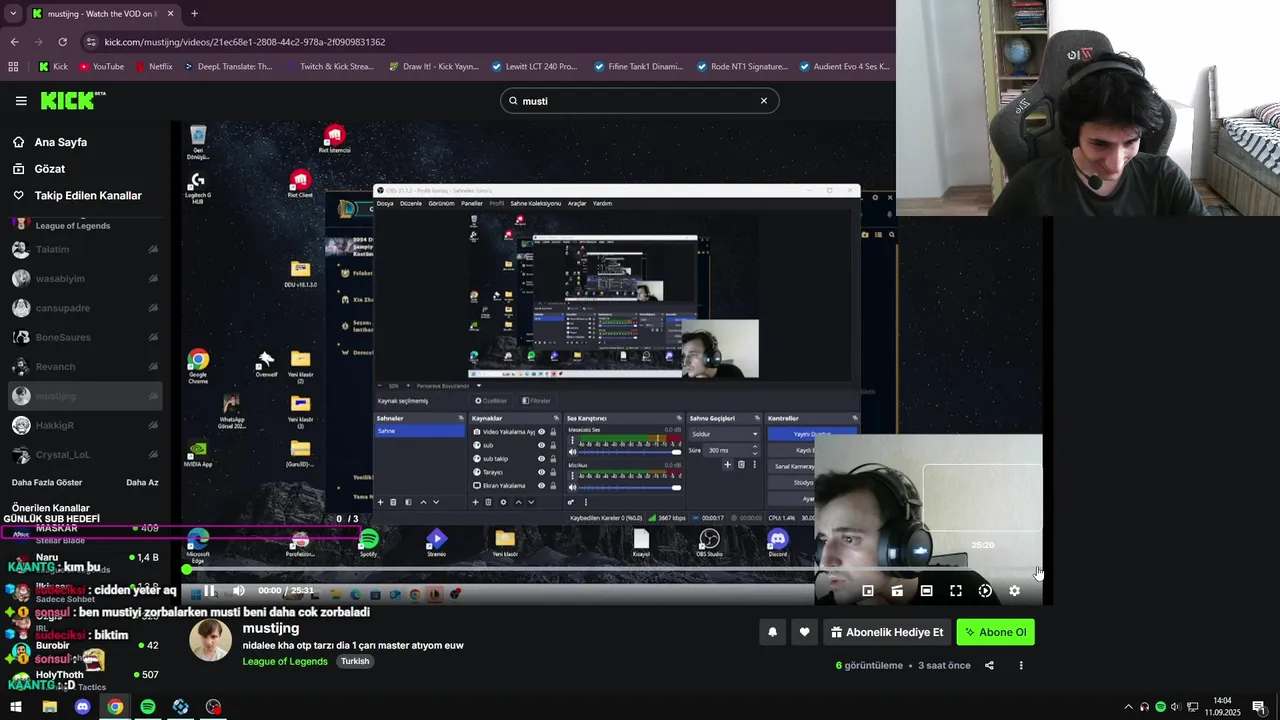This screenshot has height=720, width=1280.
Task: Click the green Abone Ol button
Action: point(996,632)
